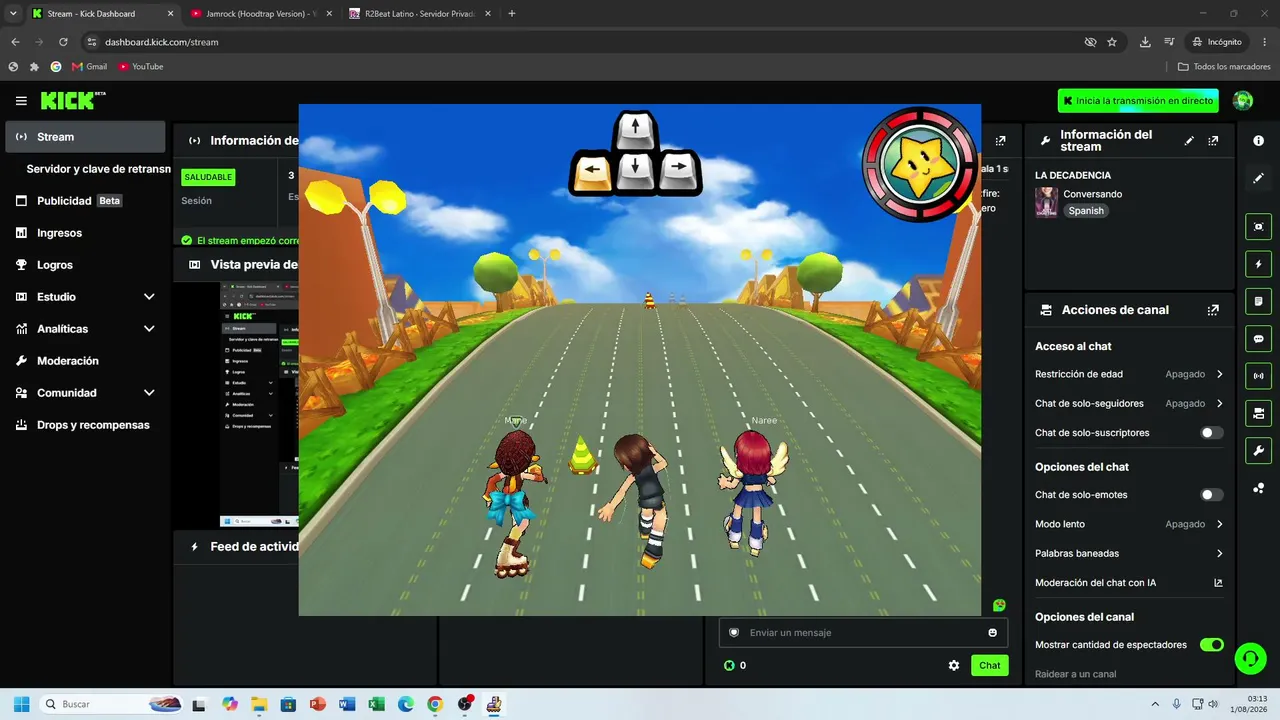
Task: Open the emoji picker in chat box
Action: coord(992,632)
